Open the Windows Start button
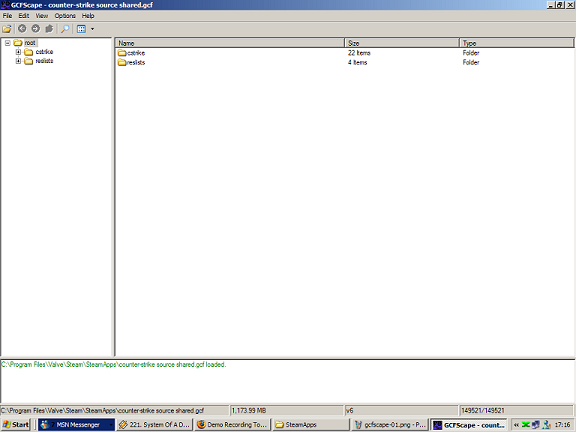 click(x=16, y=425)
